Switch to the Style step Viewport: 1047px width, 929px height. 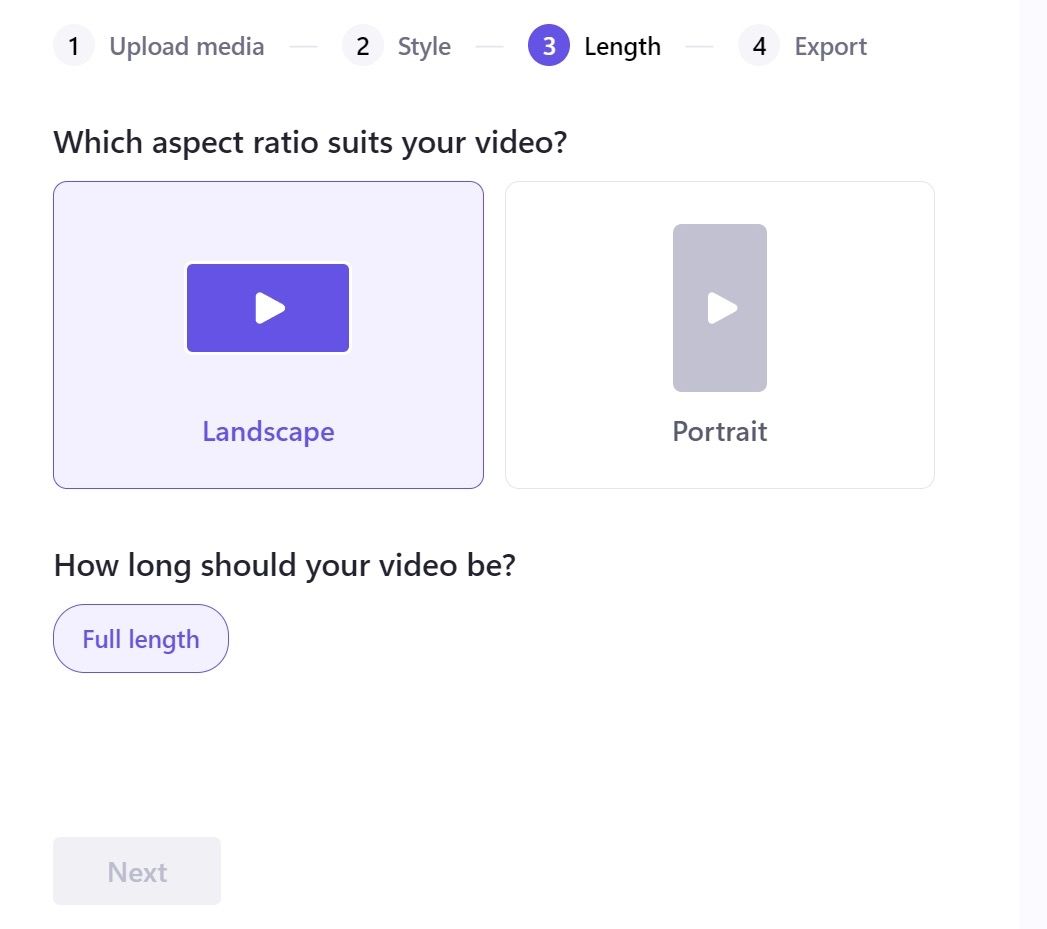423,45
